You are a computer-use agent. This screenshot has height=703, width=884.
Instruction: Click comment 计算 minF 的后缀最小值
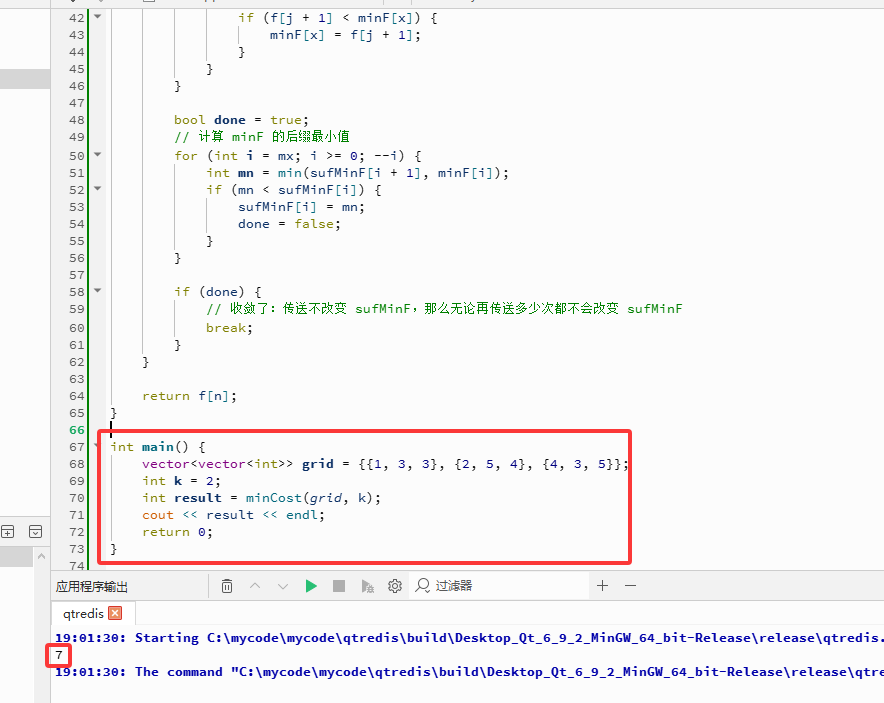point(262,136)
